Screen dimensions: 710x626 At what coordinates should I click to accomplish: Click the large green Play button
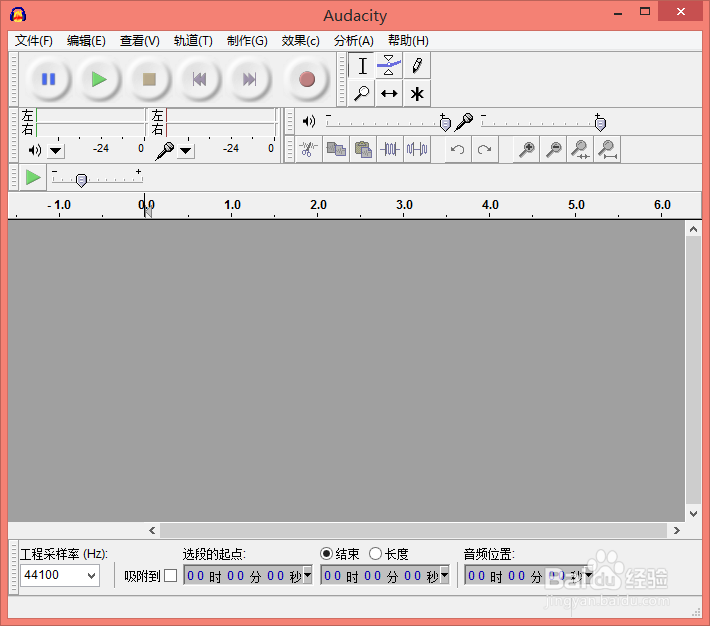pyautogui.click(x=99, y=79)
